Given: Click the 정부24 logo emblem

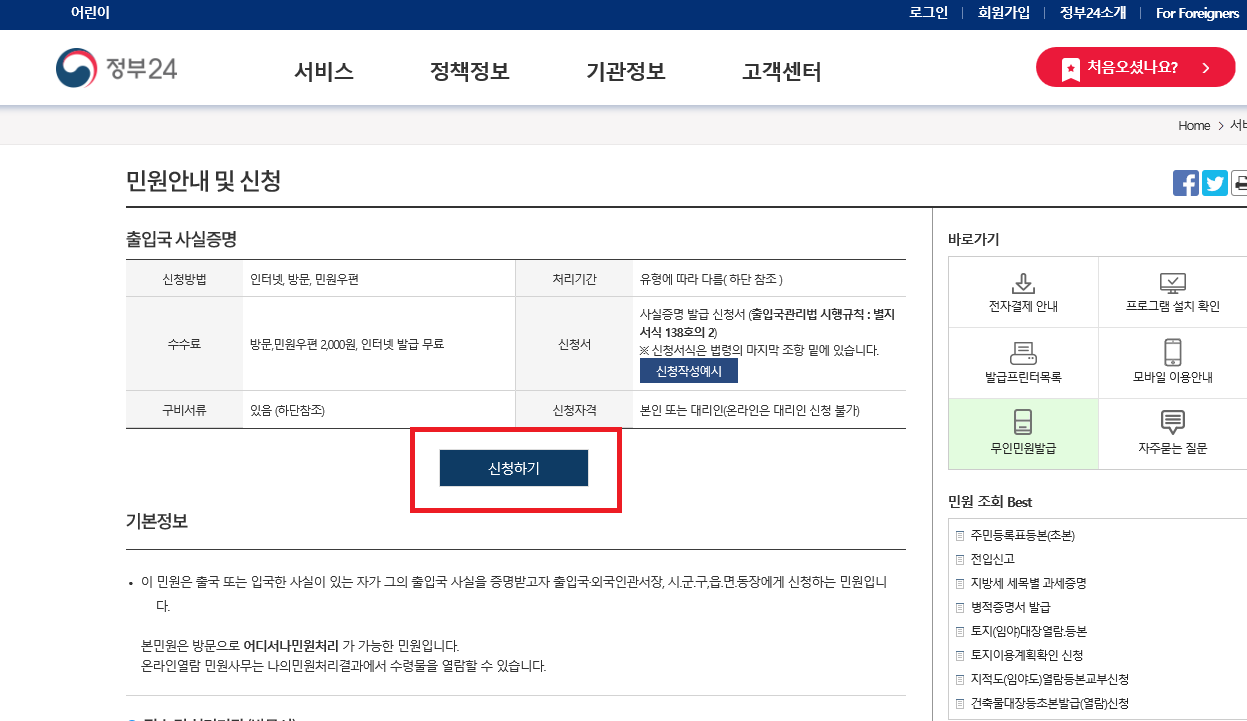Looking at the screenshot, I should [76, 68].
